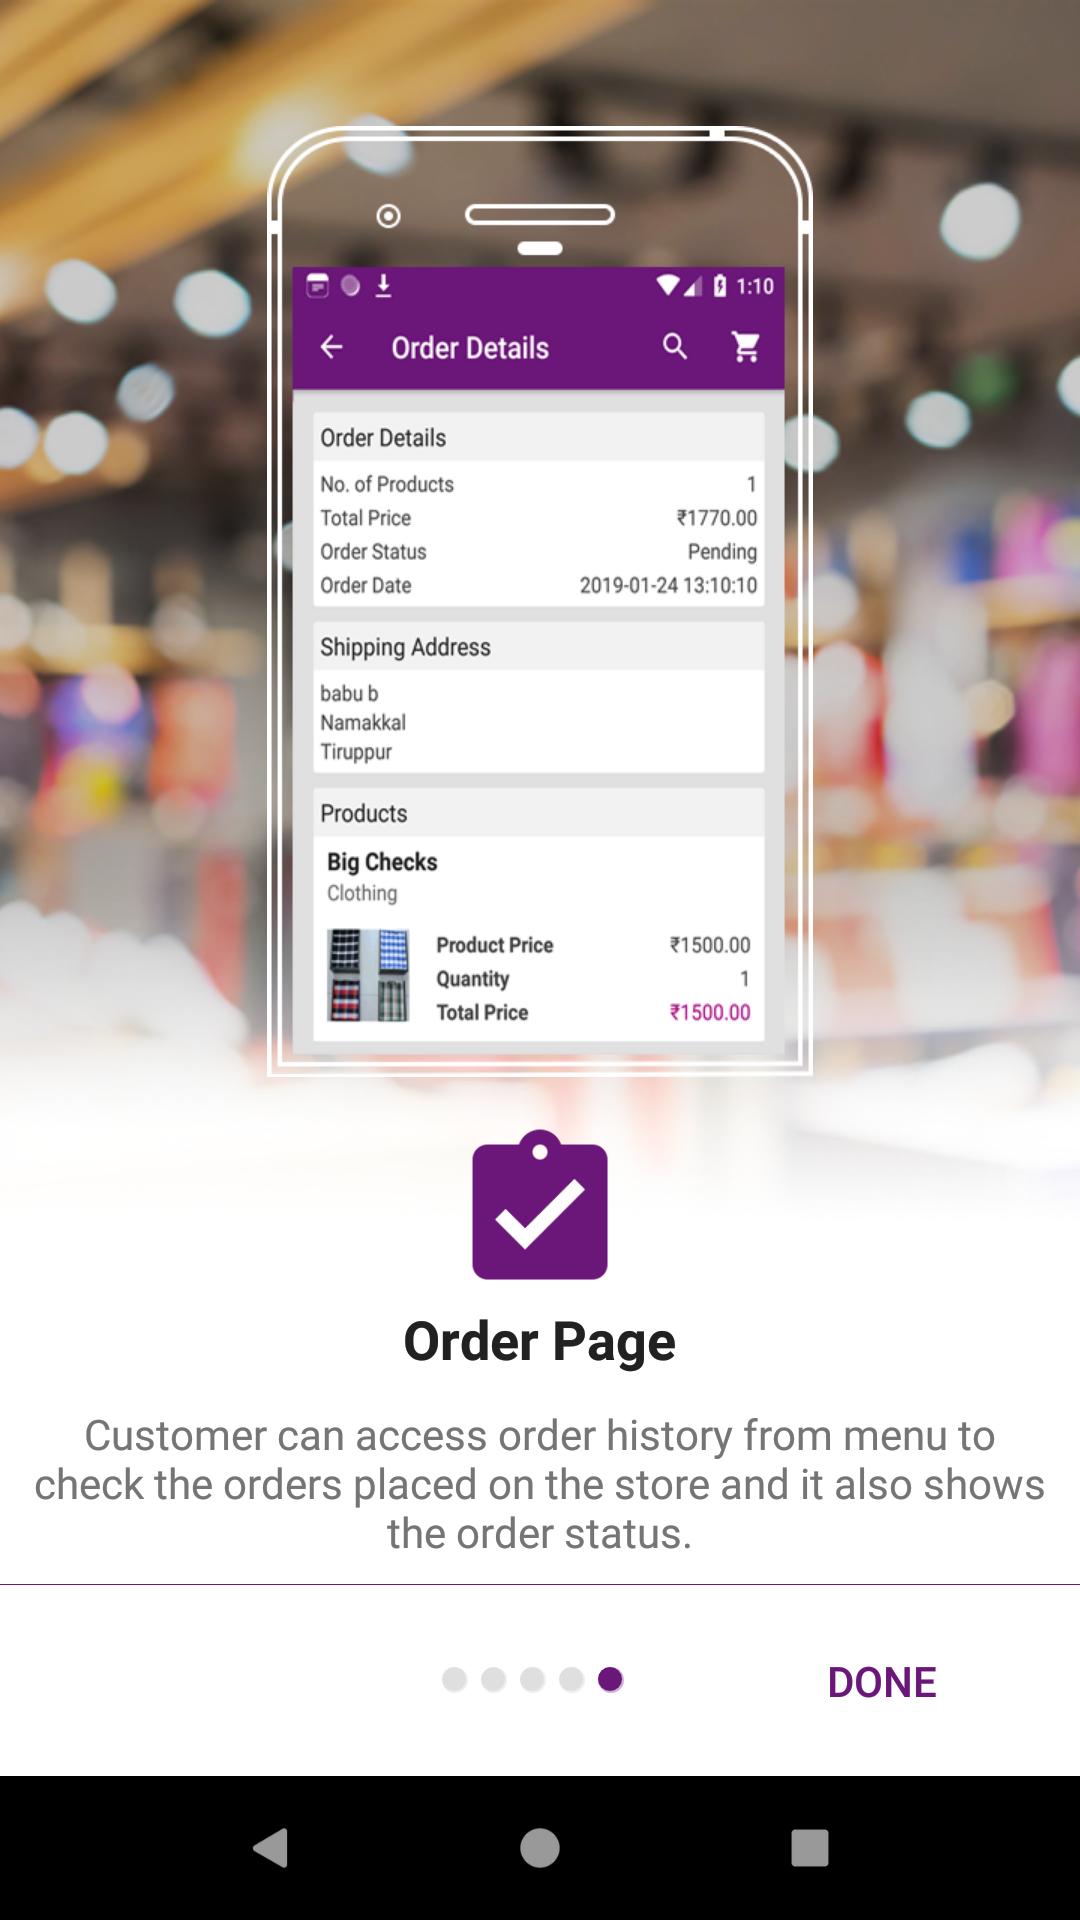Tap the Android back navigation button

270,1847
